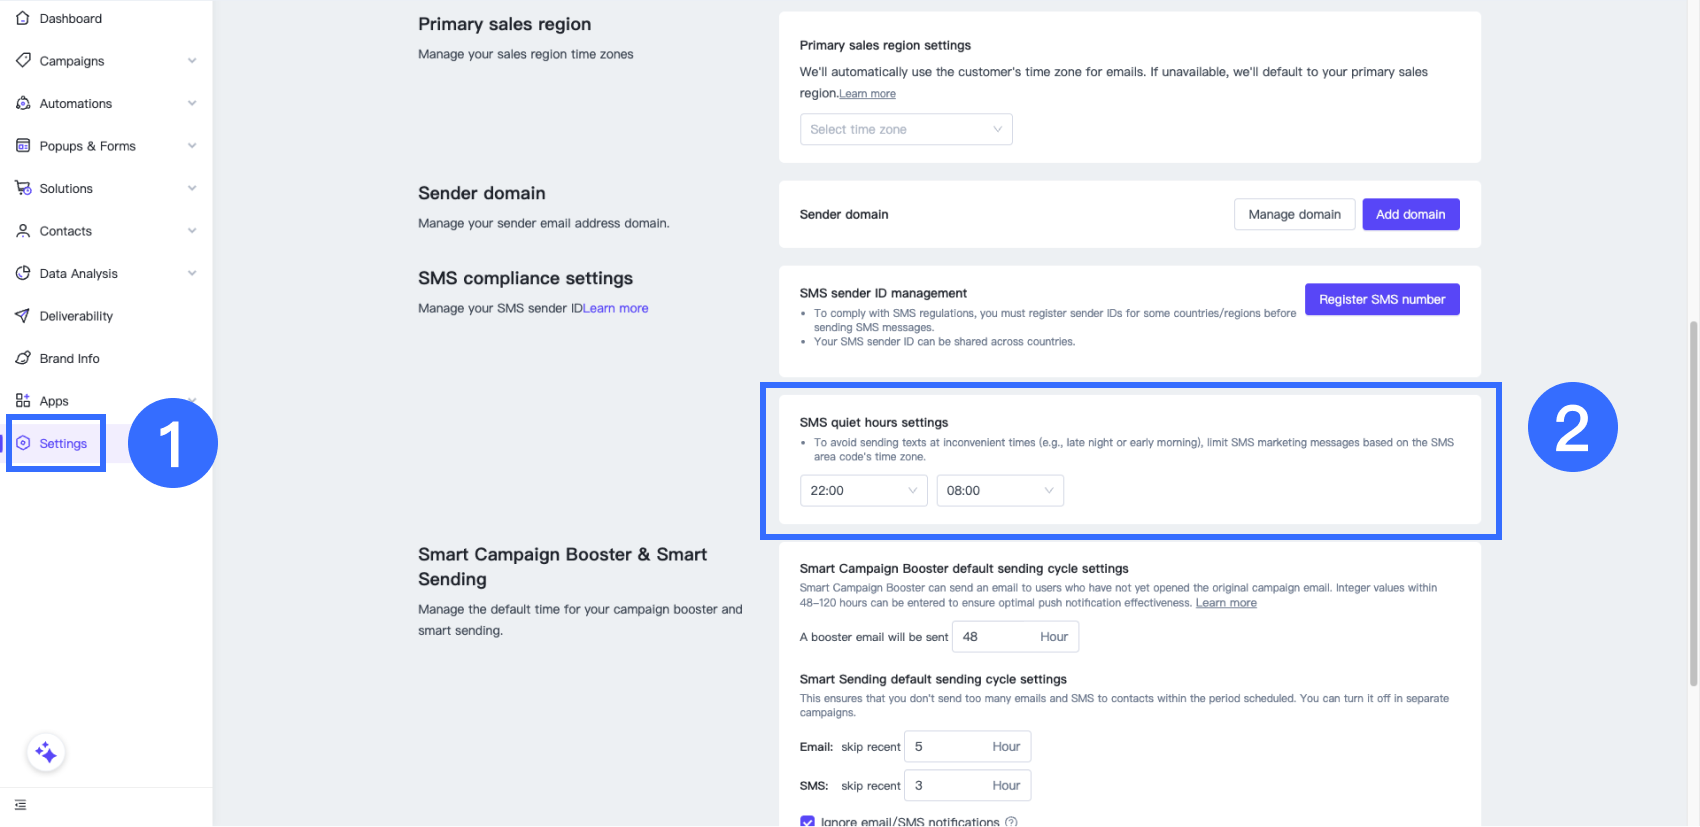Expand the Popups & Forms menu chevron
This screenshot has height=827, width=1700.
coord(192,146)
